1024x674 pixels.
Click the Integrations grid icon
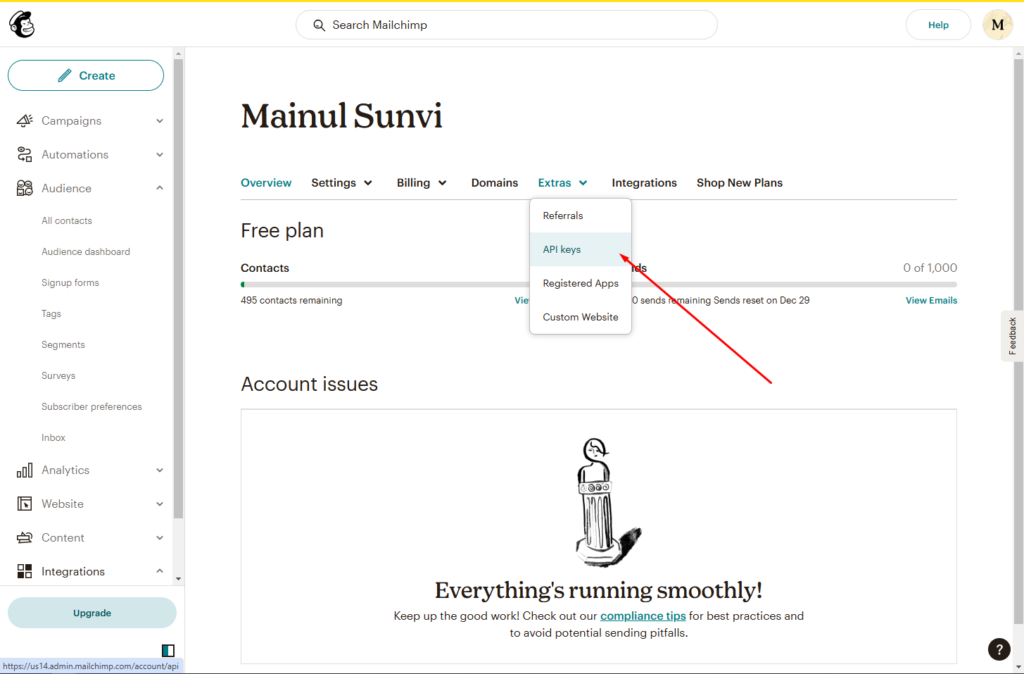tap(24, 571)
